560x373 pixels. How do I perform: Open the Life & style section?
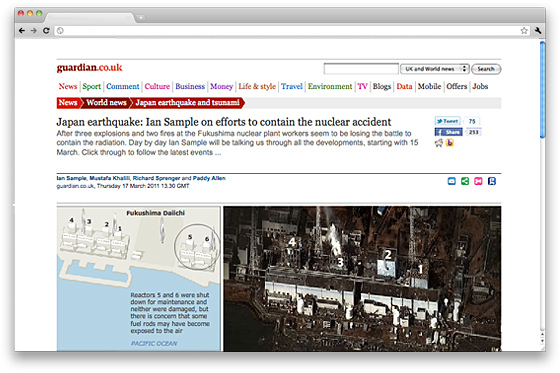(257, 86)
